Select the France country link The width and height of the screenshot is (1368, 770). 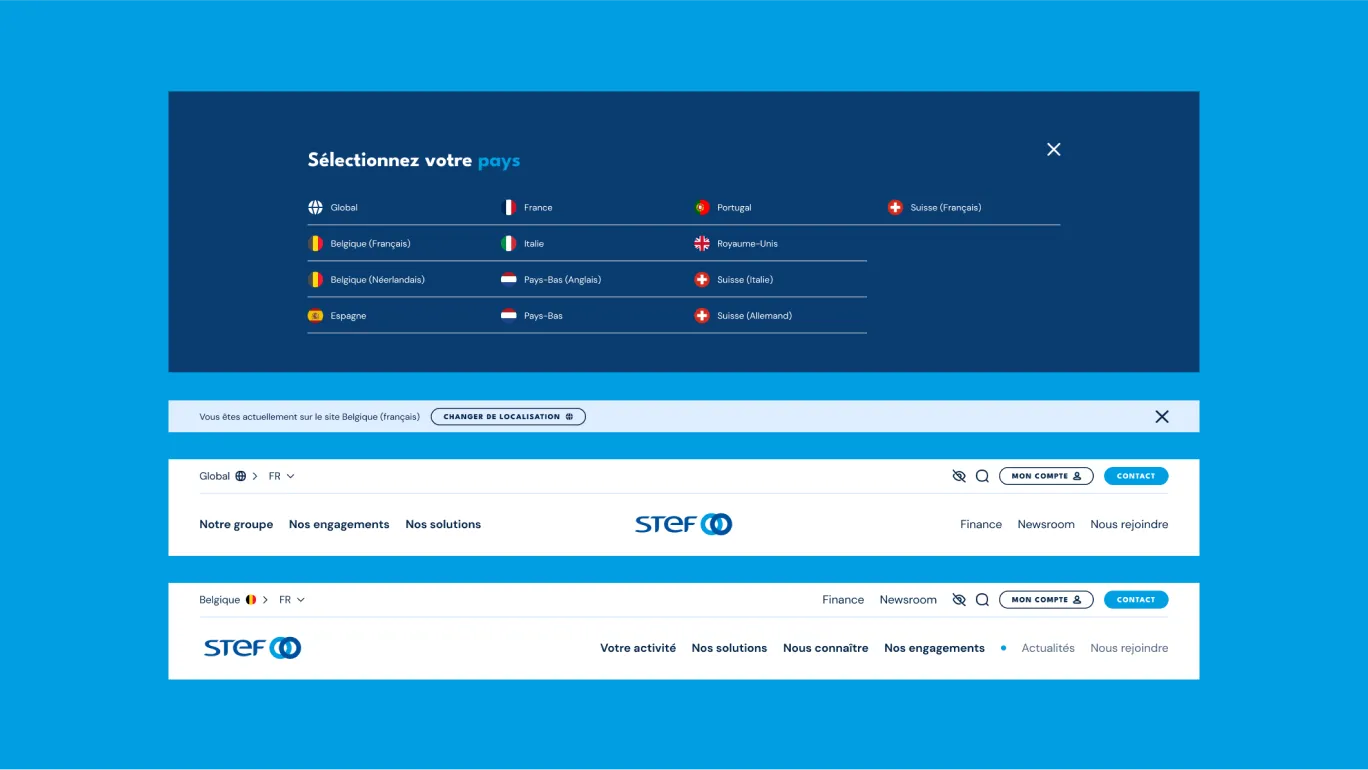(x=538, y=208)
